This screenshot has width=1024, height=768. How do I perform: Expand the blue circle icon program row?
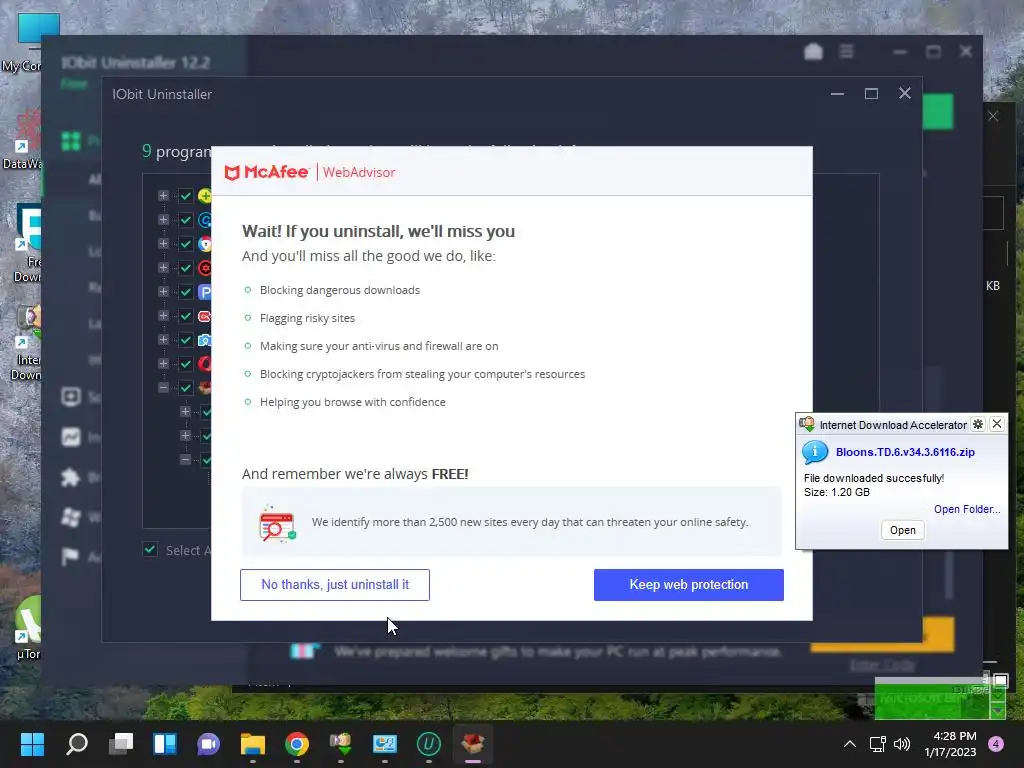(x=163, y=220)
